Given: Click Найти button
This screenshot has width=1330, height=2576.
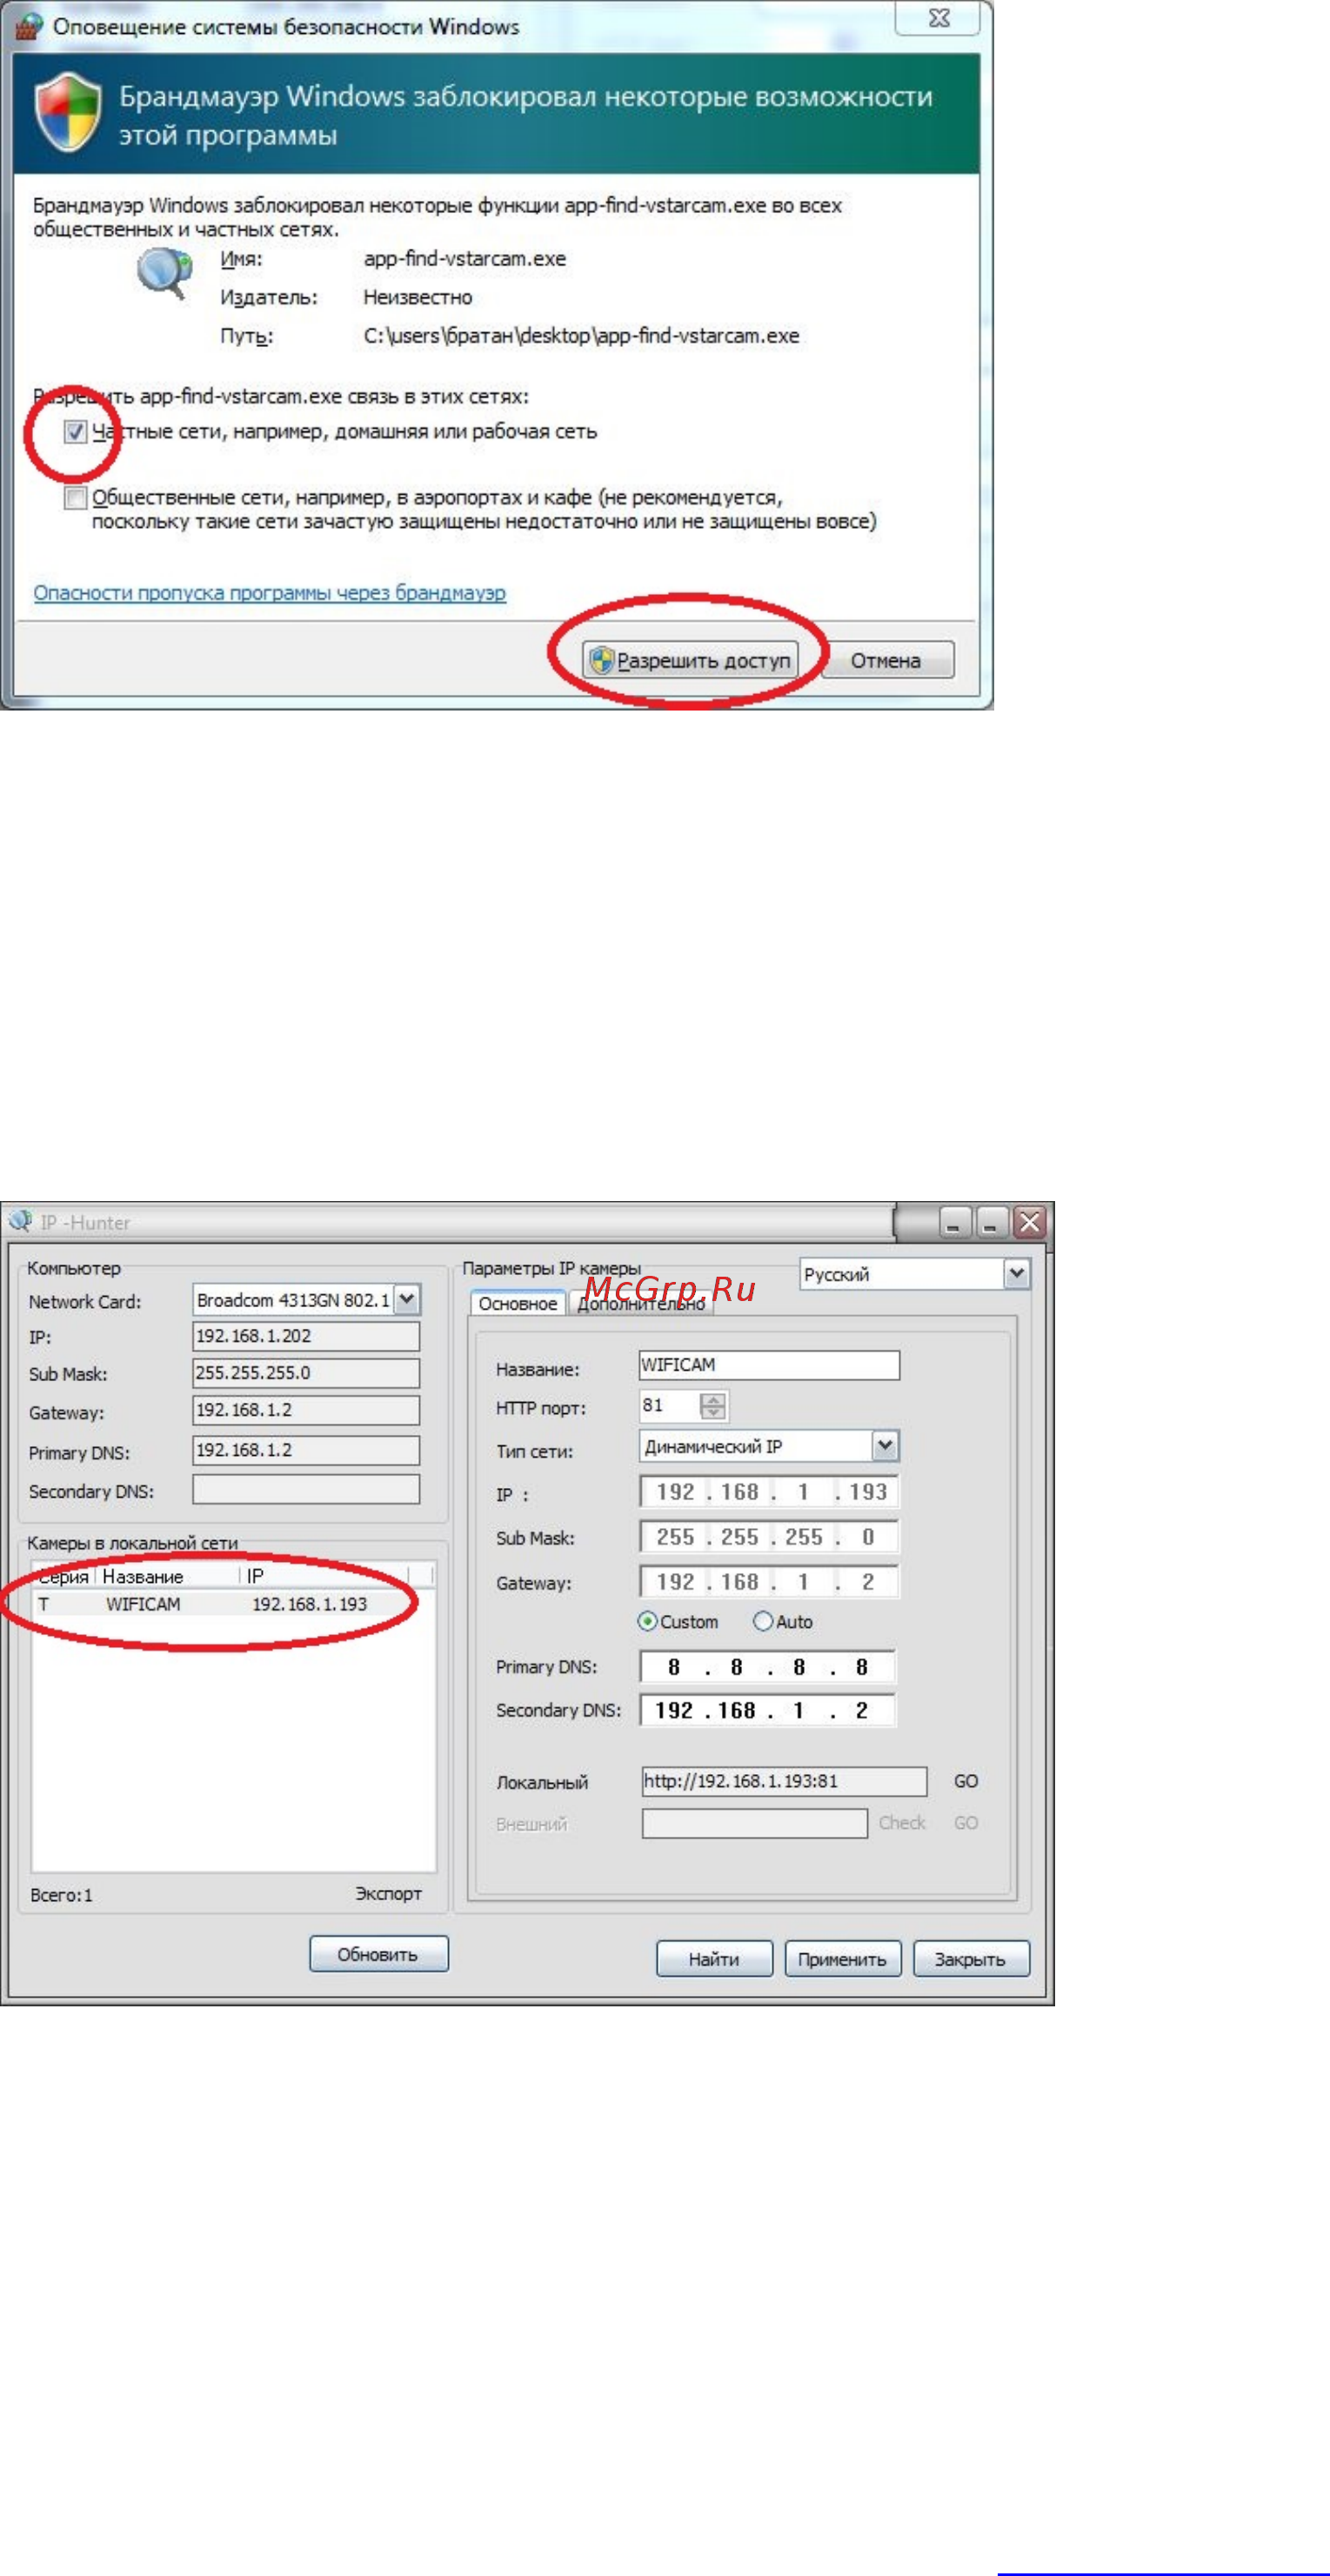Looking at the screenshot, I should pos(714,1959).
